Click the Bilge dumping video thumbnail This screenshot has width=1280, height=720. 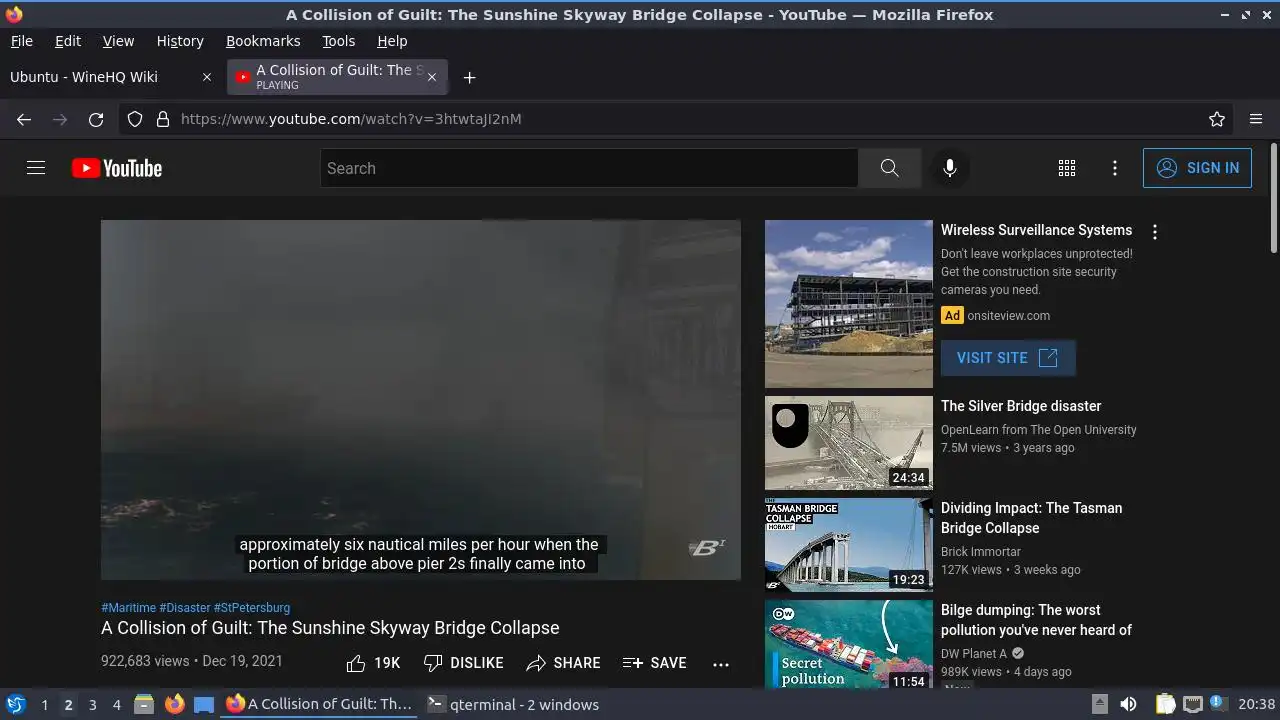tap(849, 644)
